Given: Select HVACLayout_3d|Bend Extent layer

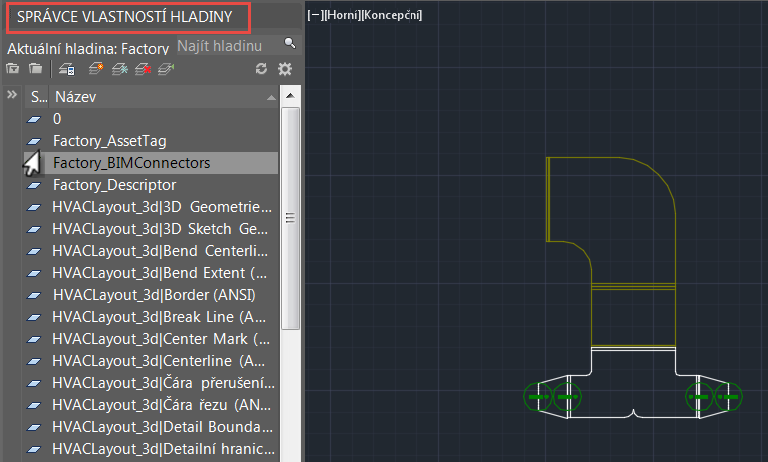Looking at the screenshot, I should click(160, 273).
